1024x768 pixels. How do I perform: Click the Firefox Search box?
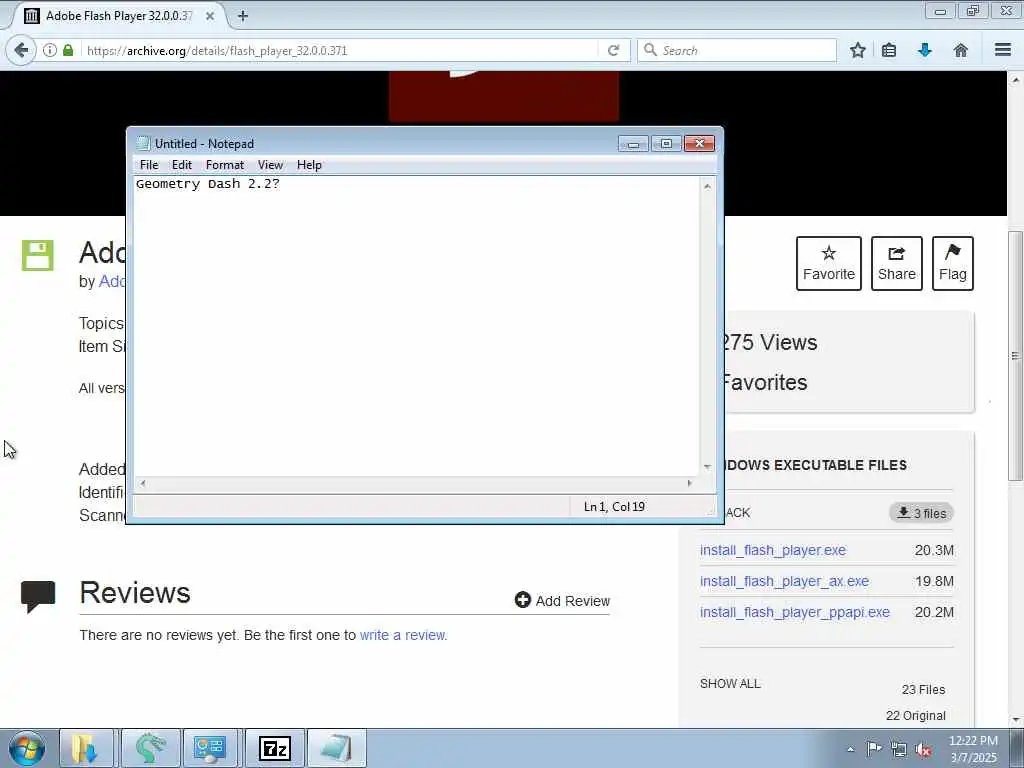737,50
